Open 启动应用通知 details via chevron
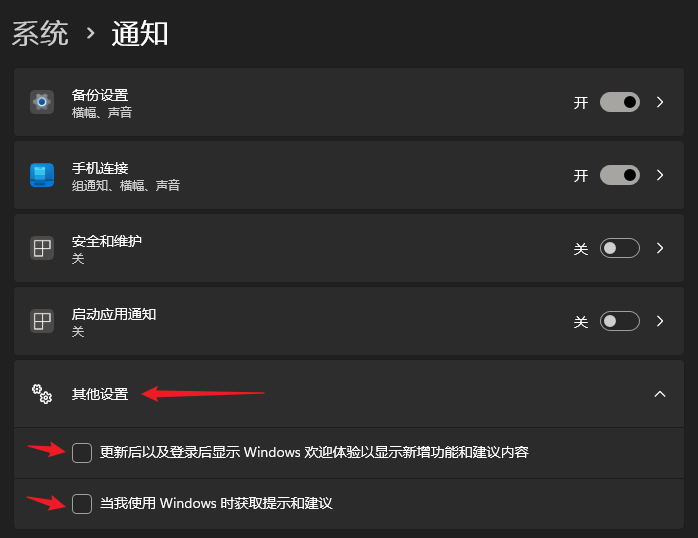 point(660,321)
